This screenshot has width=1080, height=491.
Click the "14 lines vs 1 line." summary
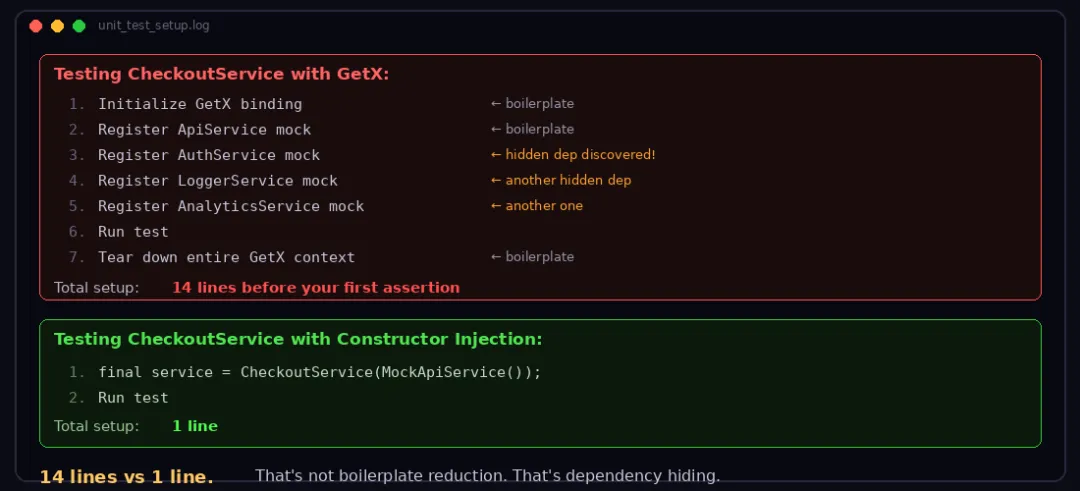pos(127,477)
